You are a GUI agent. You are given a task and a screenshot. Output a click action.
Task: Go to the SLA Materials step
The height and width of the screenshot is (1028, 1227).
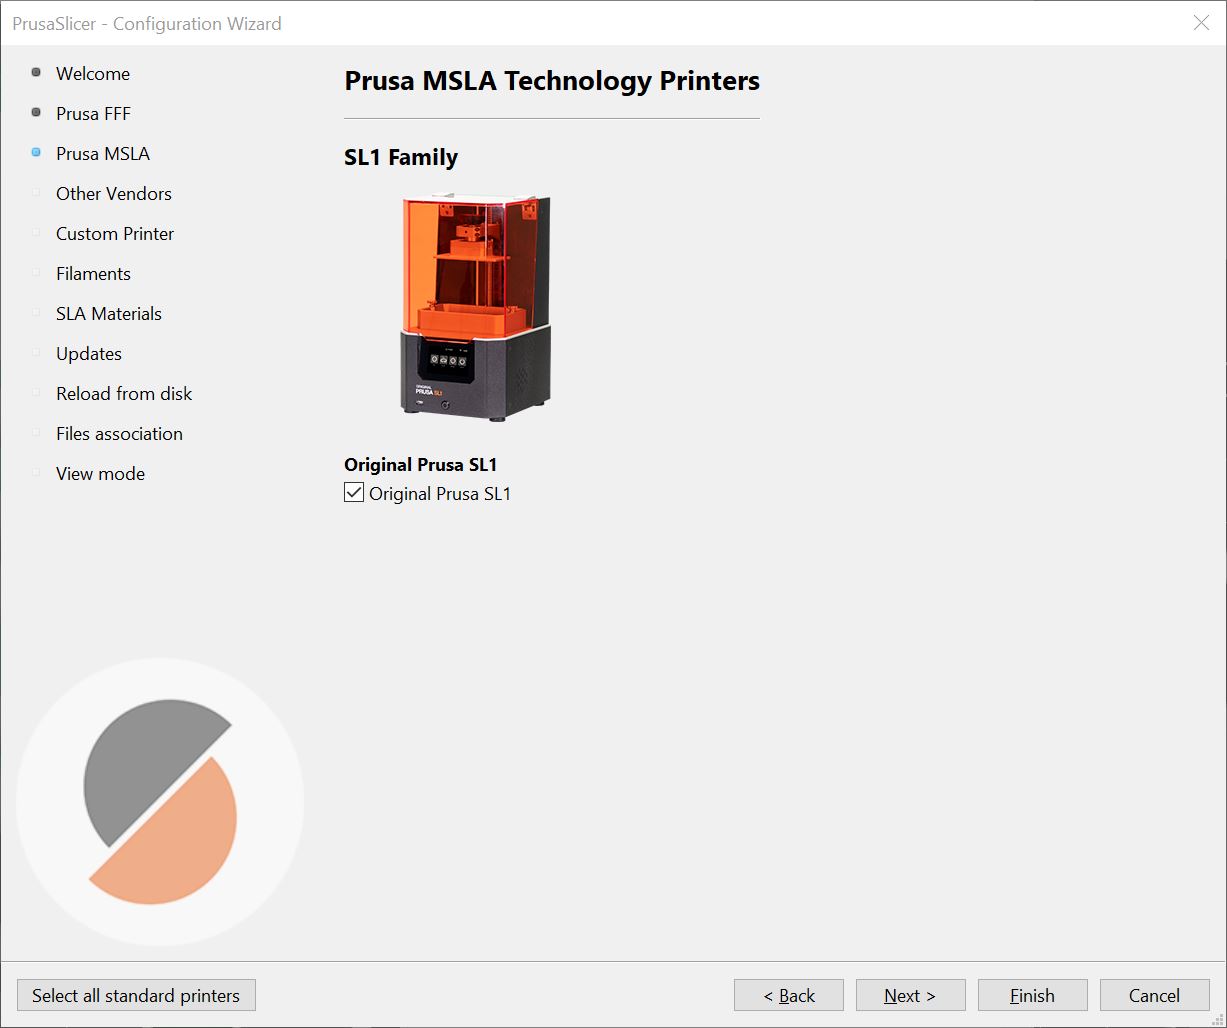click(x=109, y=314)
